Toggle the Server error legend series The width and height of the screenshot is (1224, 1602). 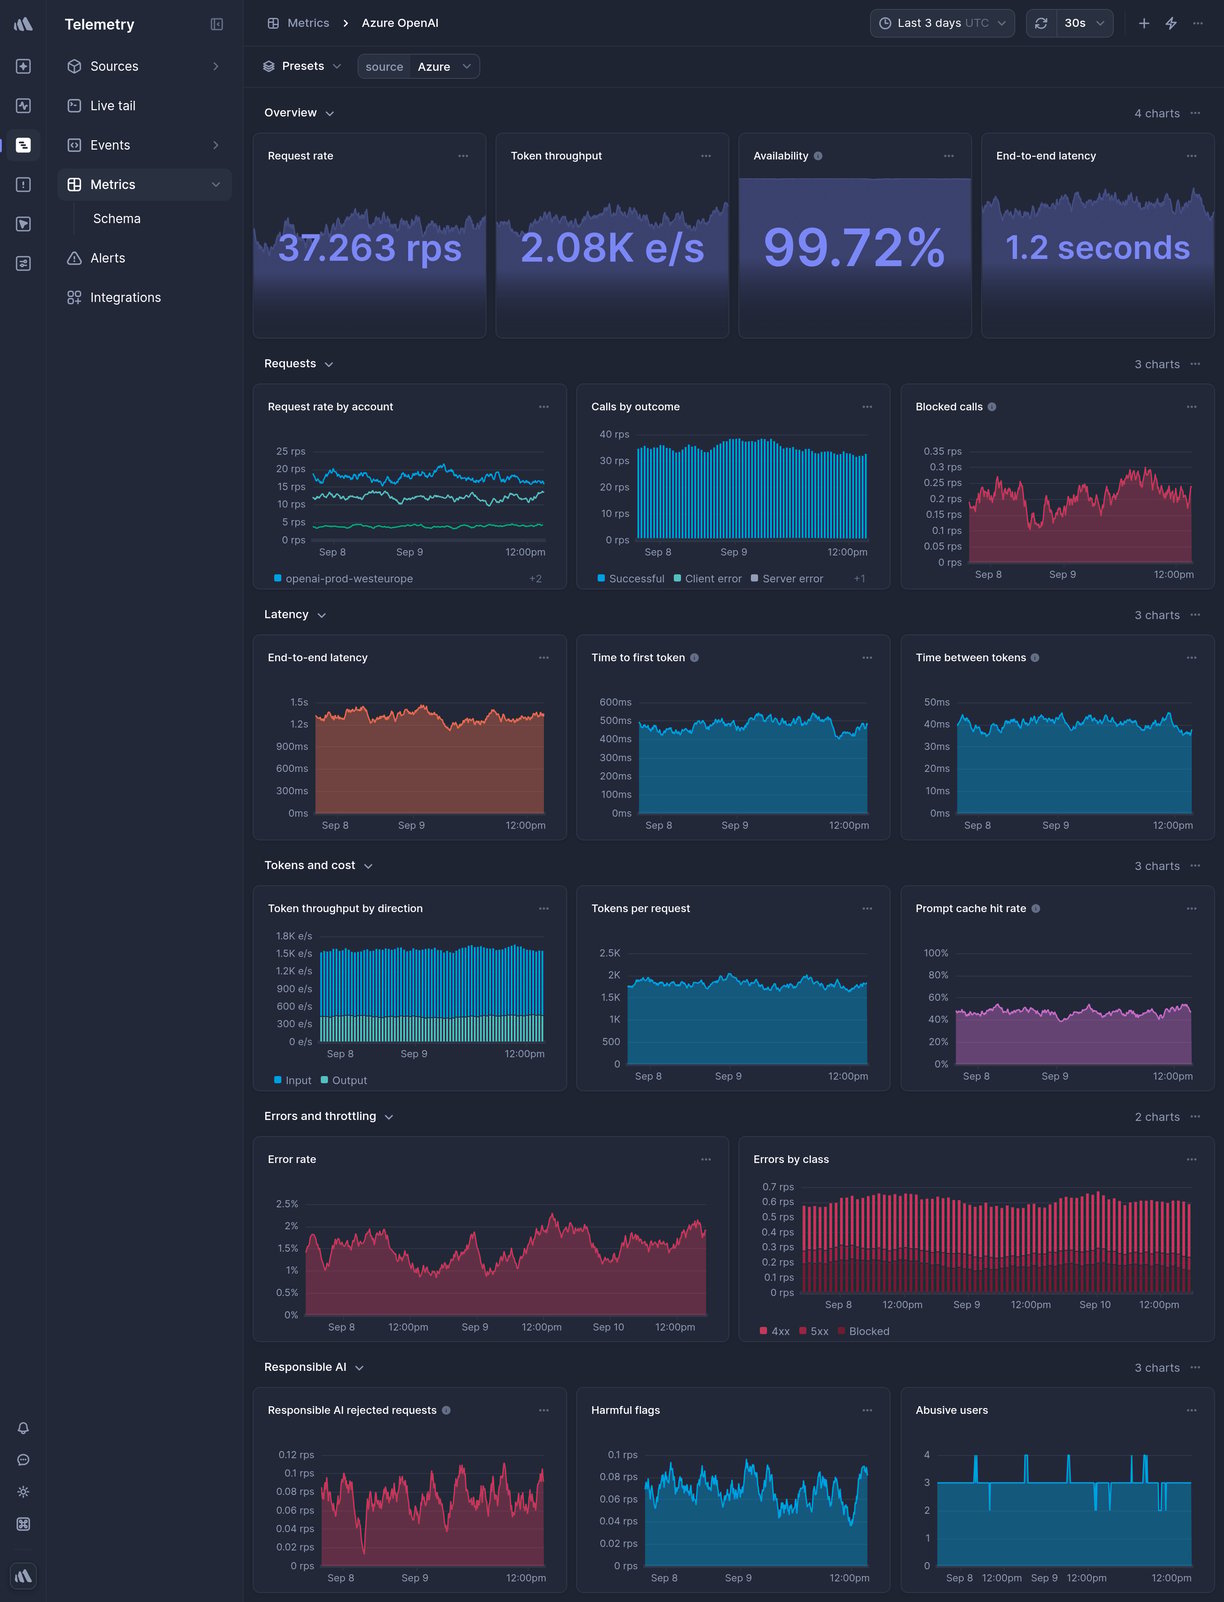pyautogui.click(x=787, y=579)
